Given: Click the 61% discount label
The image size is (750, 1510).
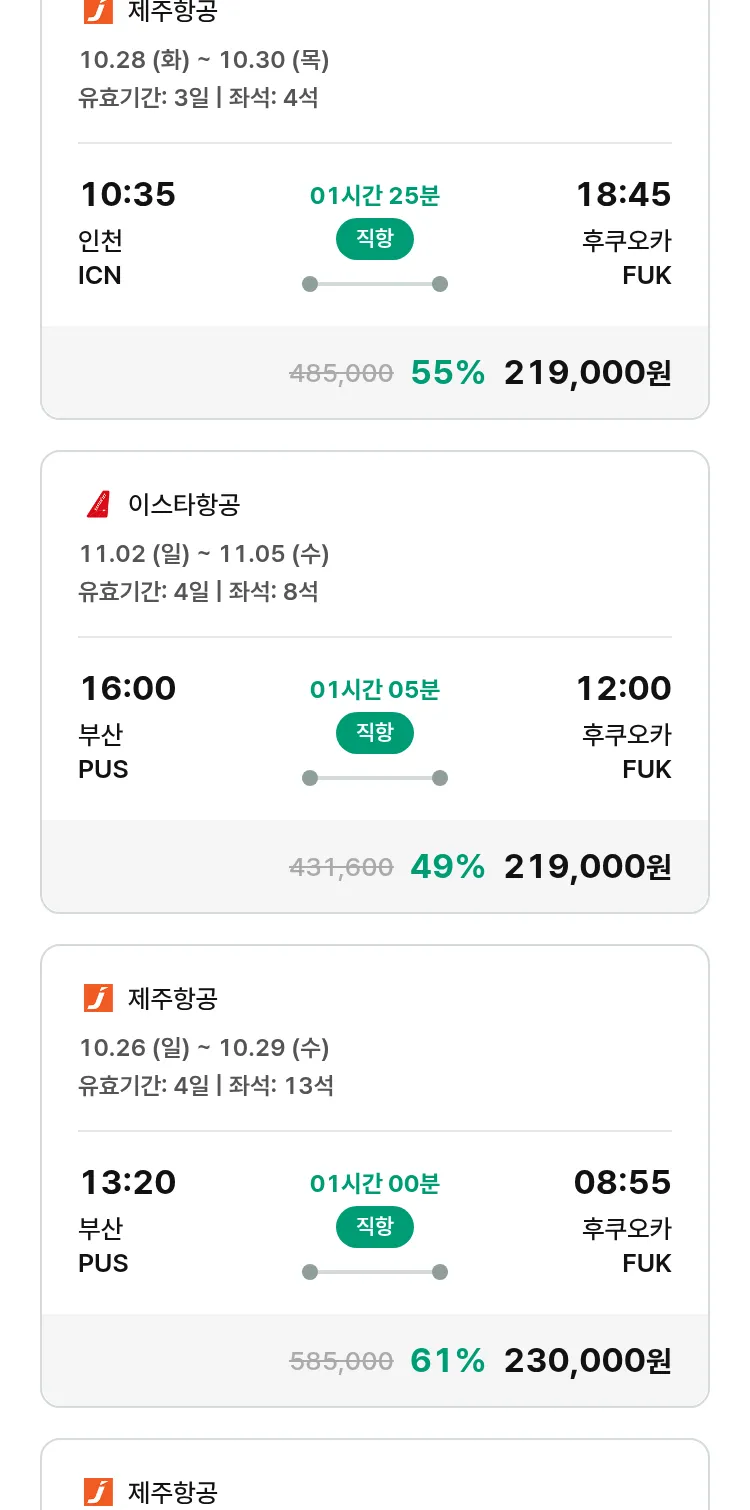Looking at the screenshot, I should pyautogui.click(x=447, y=1361).
